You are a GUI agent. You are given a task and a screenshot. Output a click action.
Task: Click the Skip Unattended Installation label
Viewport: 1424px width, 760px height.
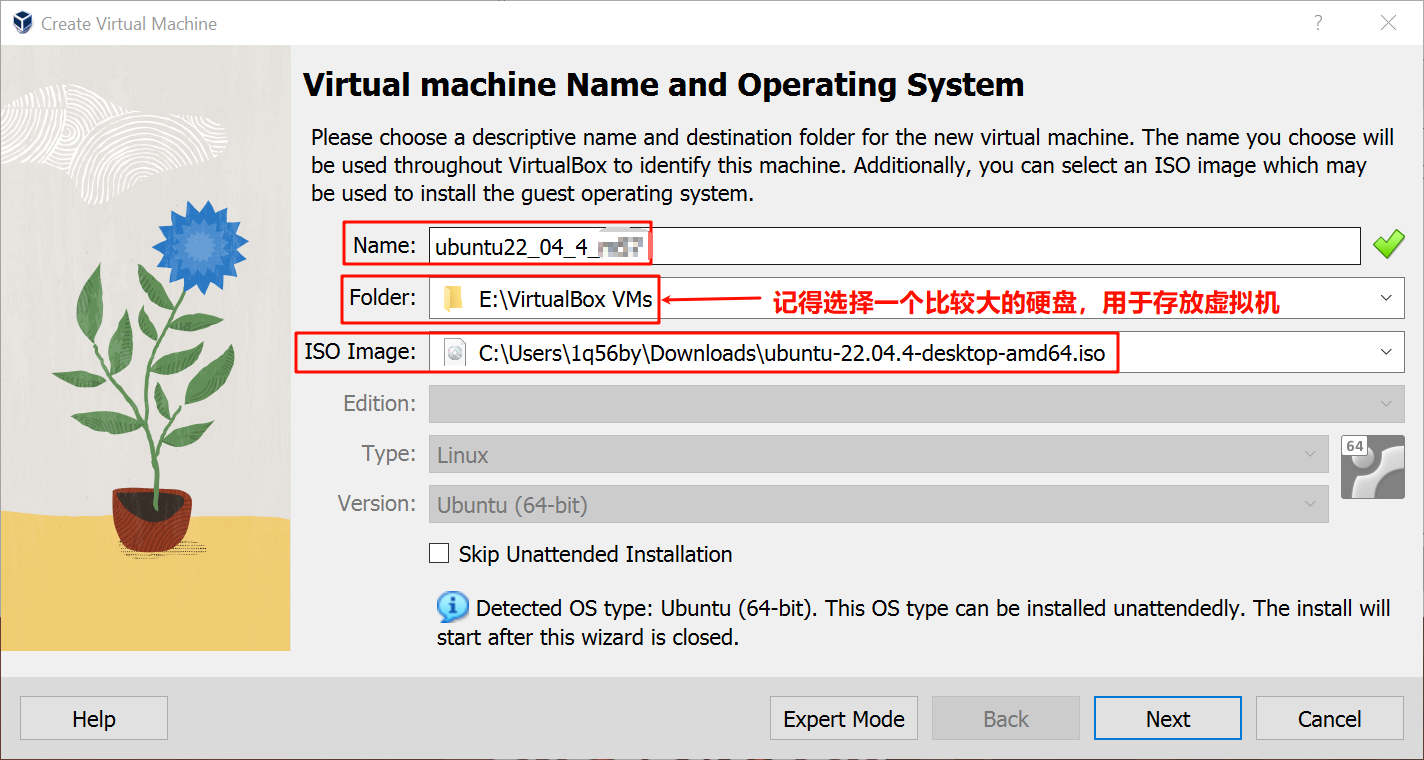[595, 554]
